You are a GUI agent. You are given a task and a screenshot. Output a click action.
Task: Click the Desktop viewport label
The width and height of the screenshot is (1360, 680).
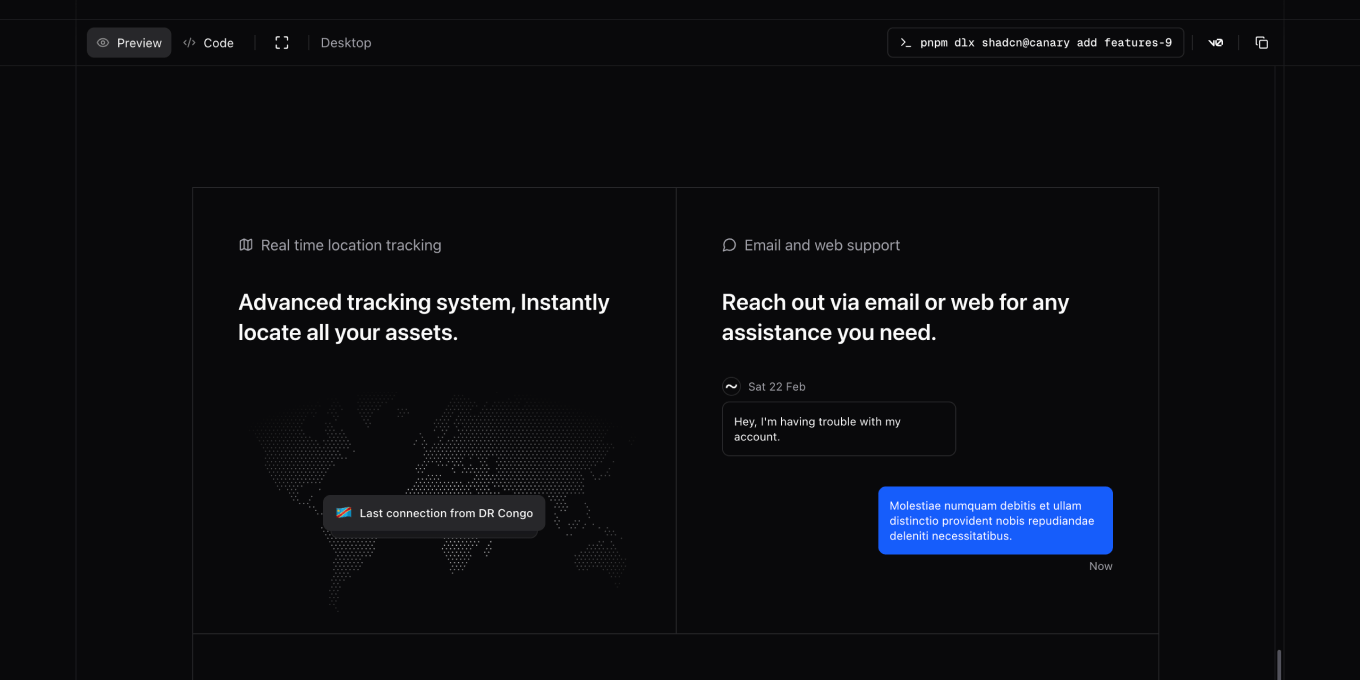click(x=346, y=43)
